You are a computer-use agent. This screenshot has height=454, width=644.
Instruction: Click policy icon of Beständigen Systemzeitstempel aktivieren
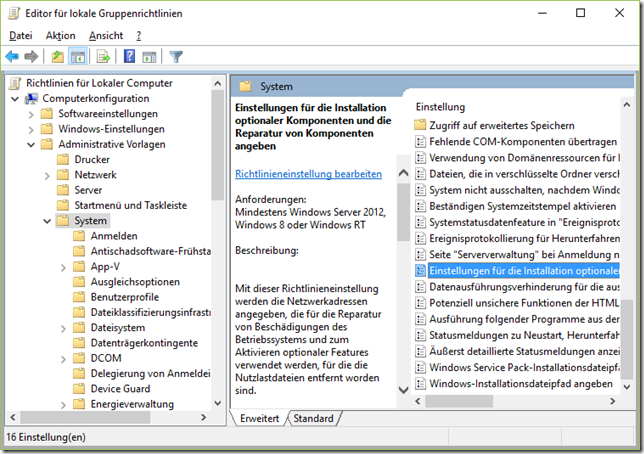[420, 206]
